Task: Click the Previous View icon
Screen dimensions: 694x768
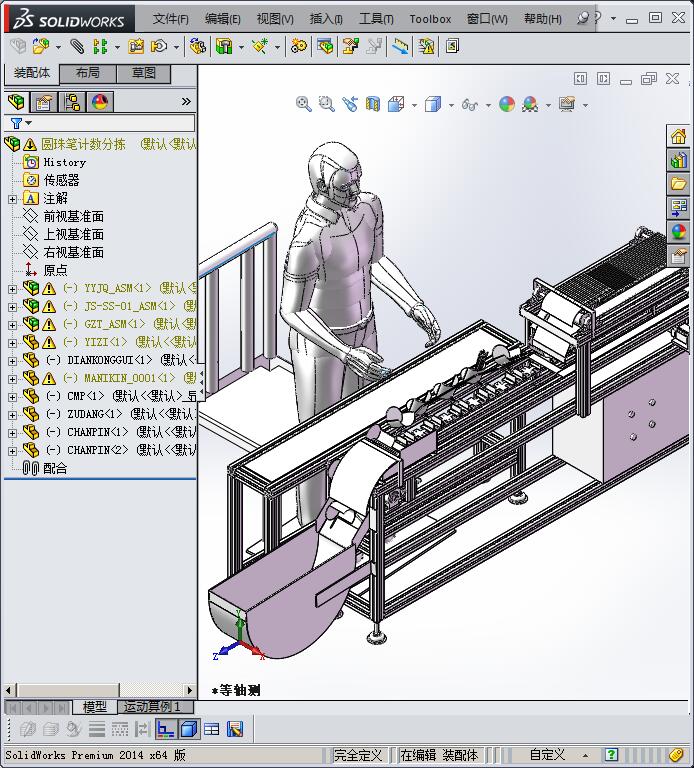Action: pos(350,104)
